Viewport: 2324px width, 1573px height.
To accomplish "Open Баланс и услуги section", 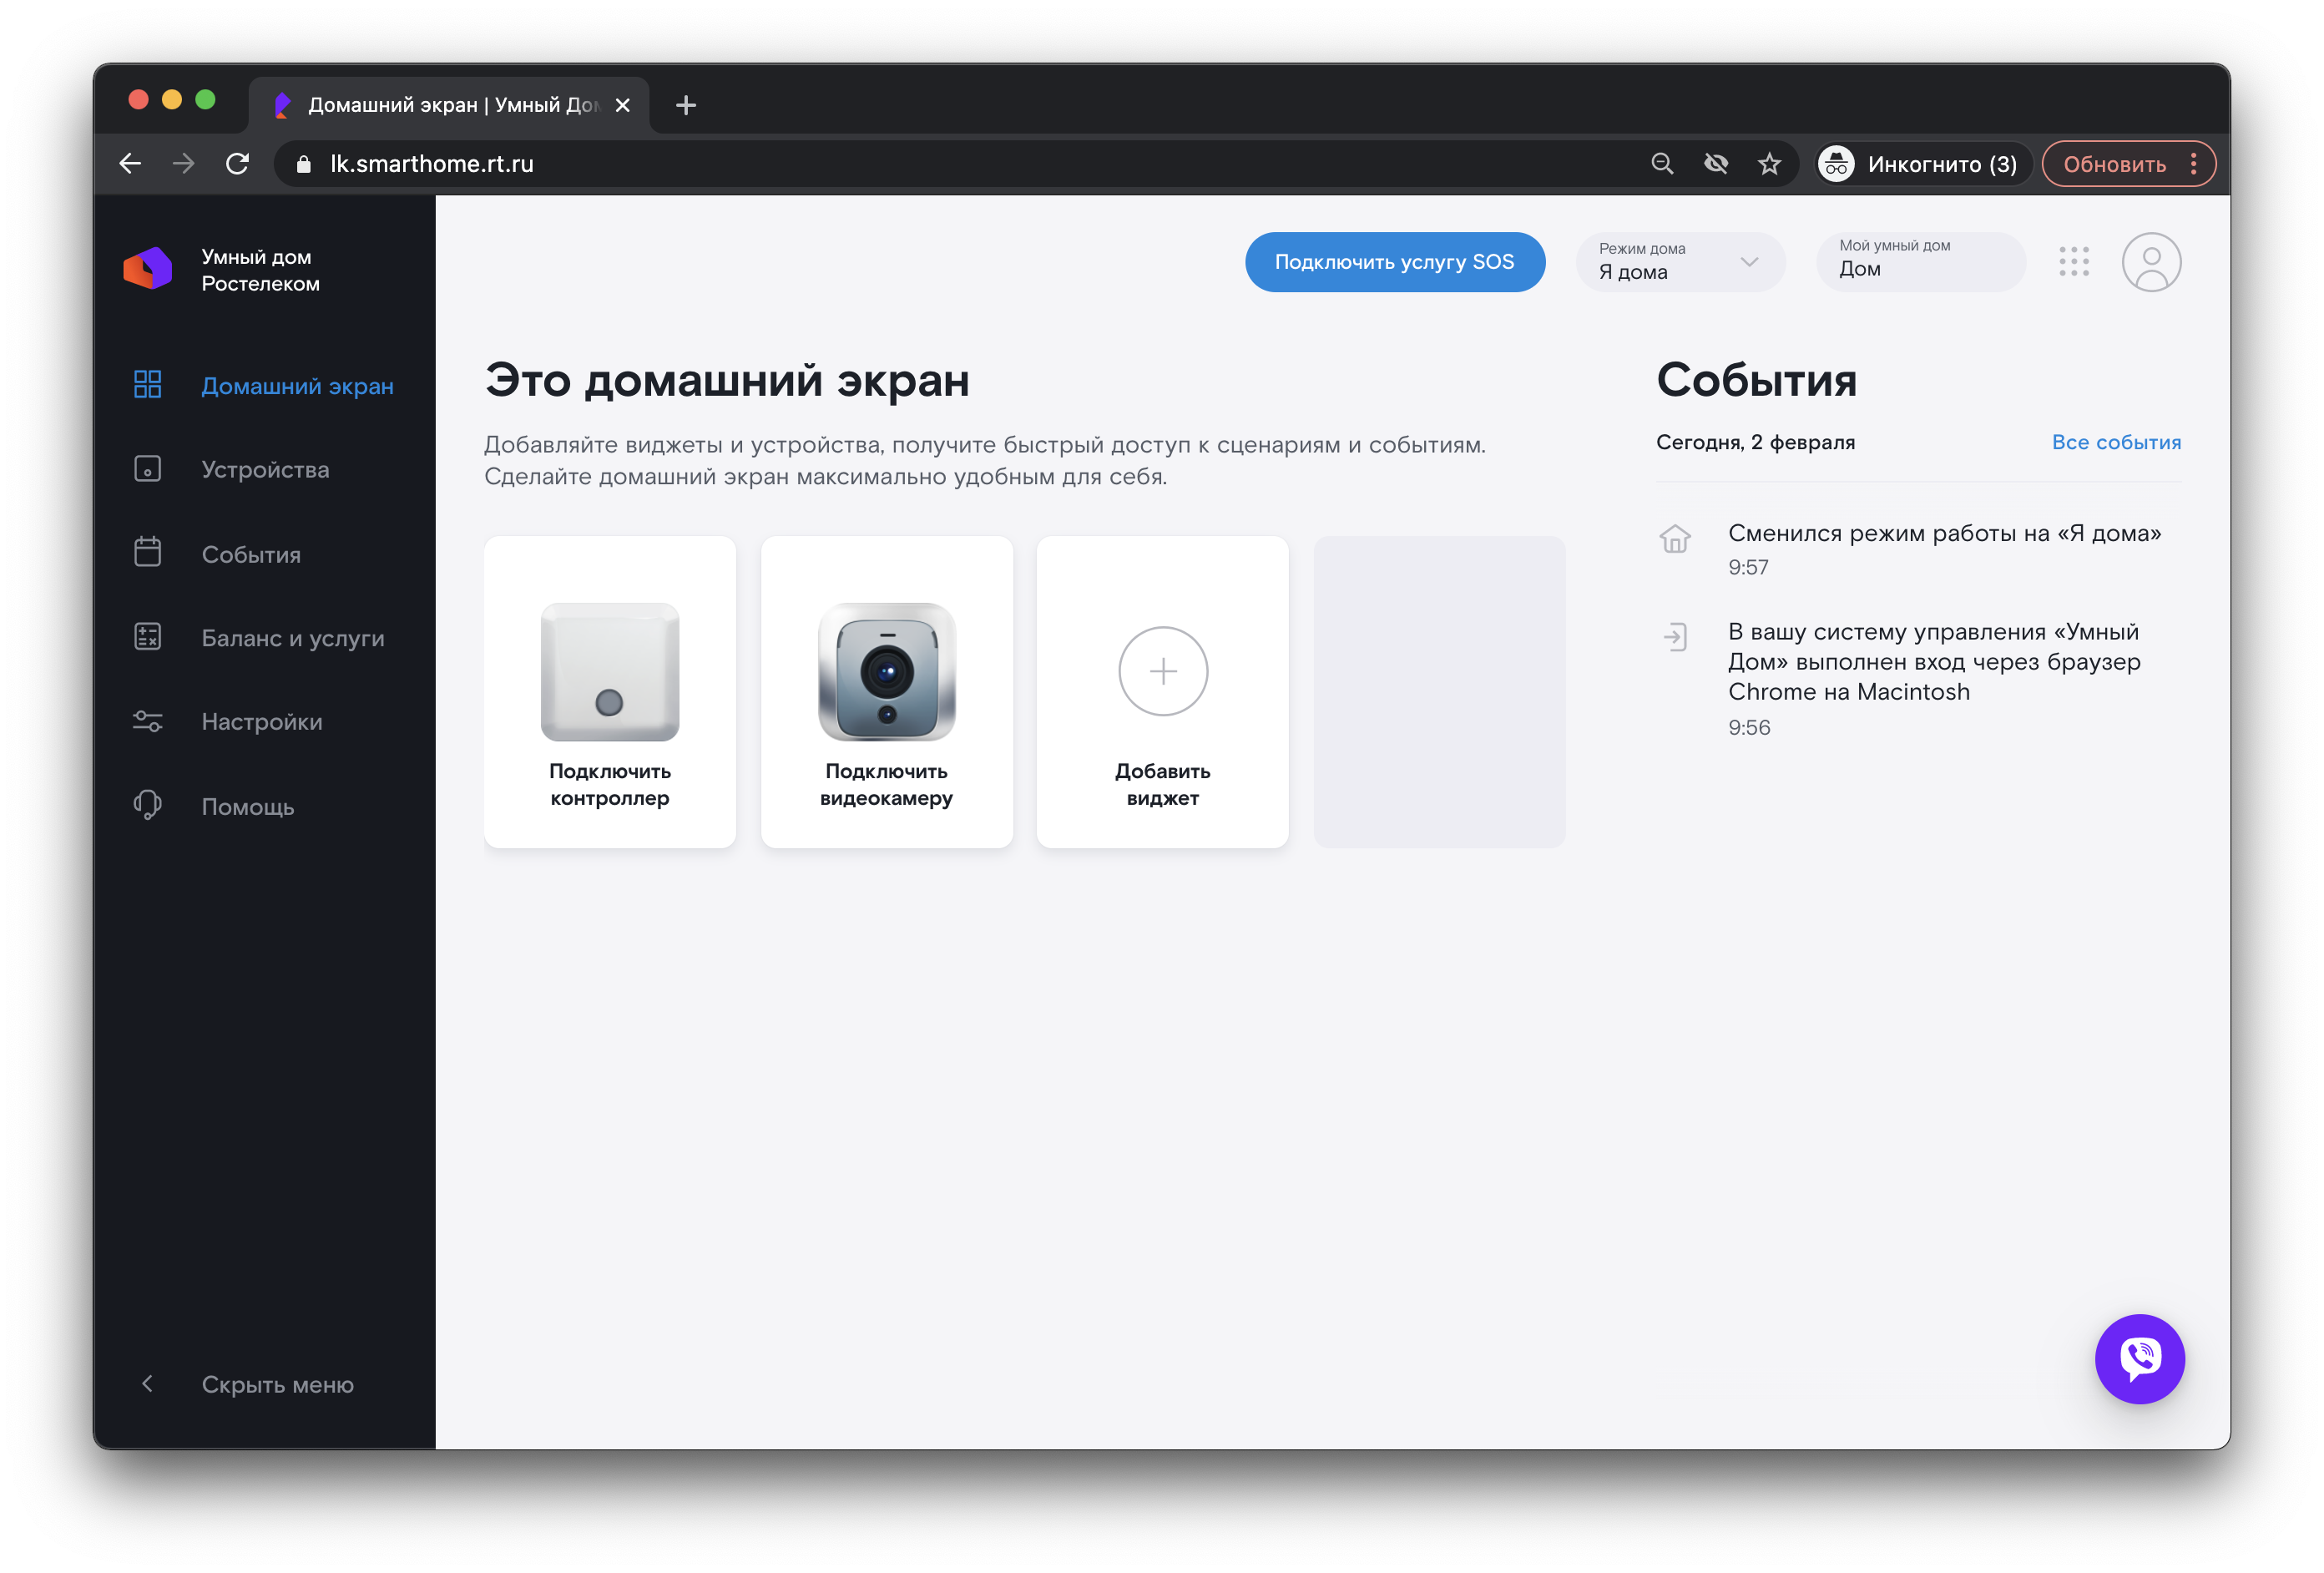I will coord(292,637).
